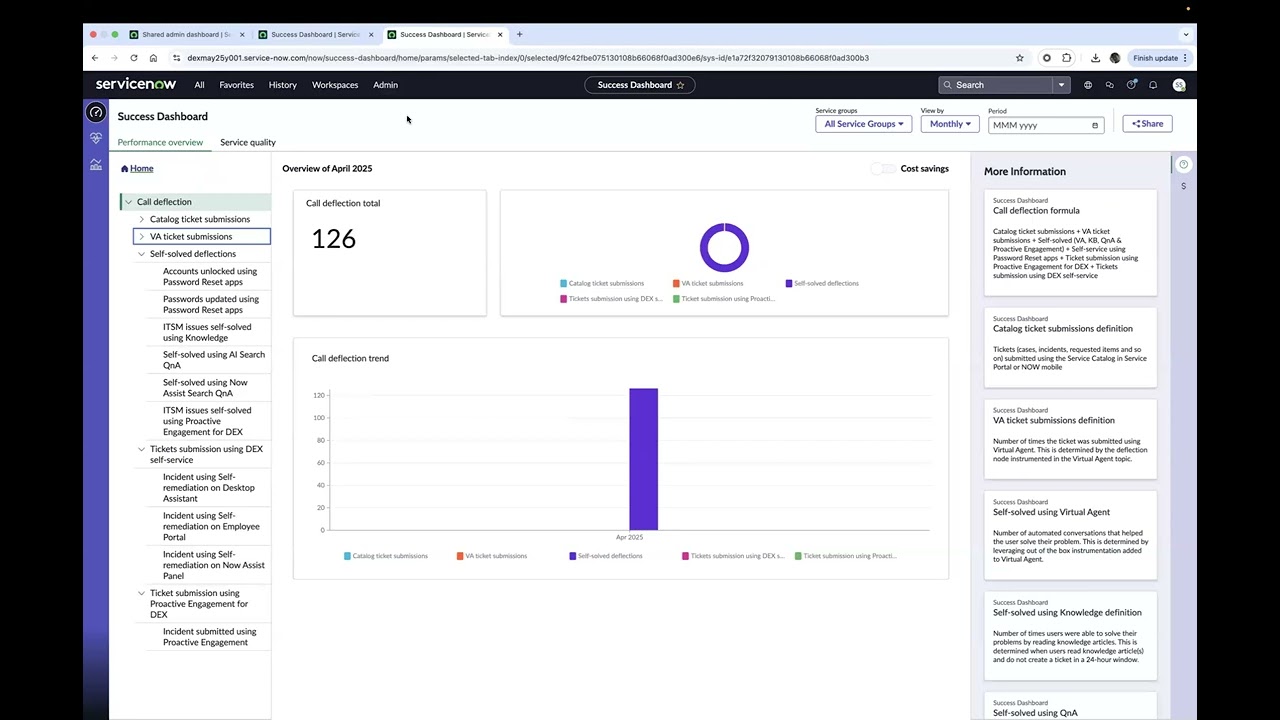Viewport: 1280px width, 720px height.
Task: Click the browser home icon
Action: (152, 58)
